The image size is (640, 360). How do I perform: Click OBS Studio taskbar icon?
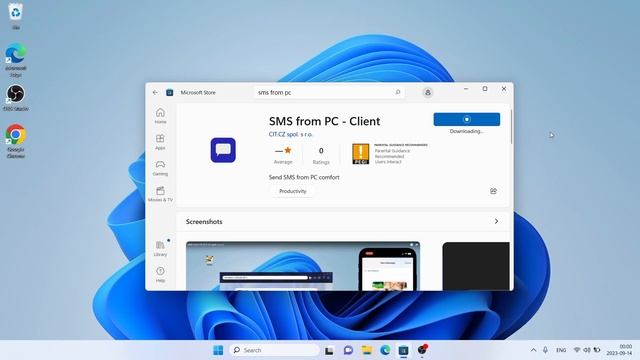[422, 350]
